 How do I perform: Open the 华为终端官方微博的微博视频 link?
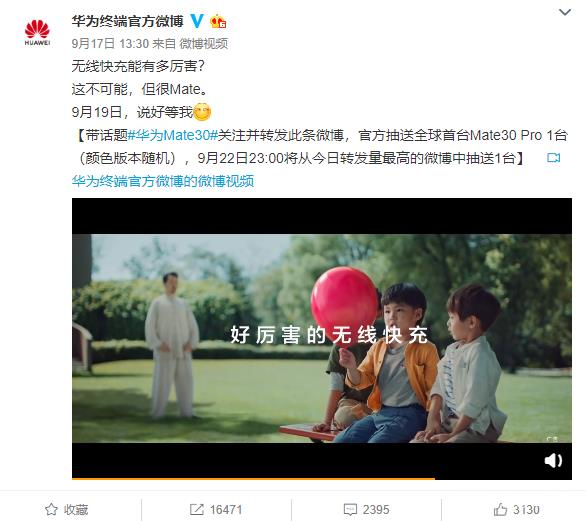pyautogui.click(x=163, y=181)
